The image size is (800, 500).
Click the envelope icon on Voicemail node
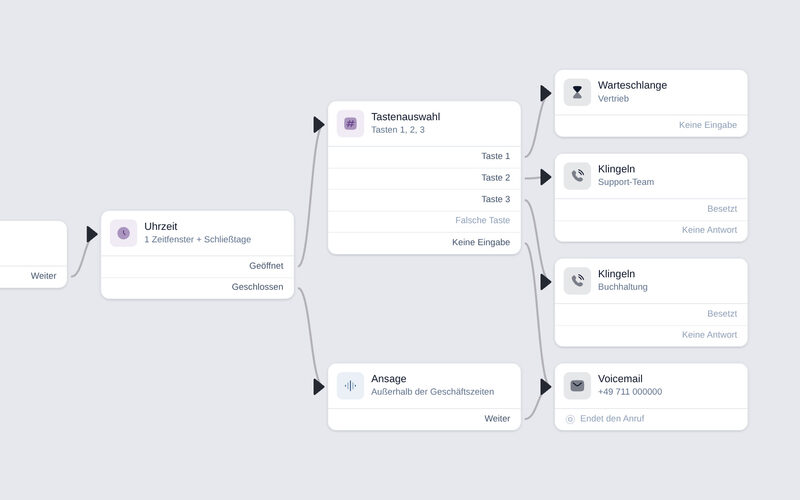pos(577,386)
